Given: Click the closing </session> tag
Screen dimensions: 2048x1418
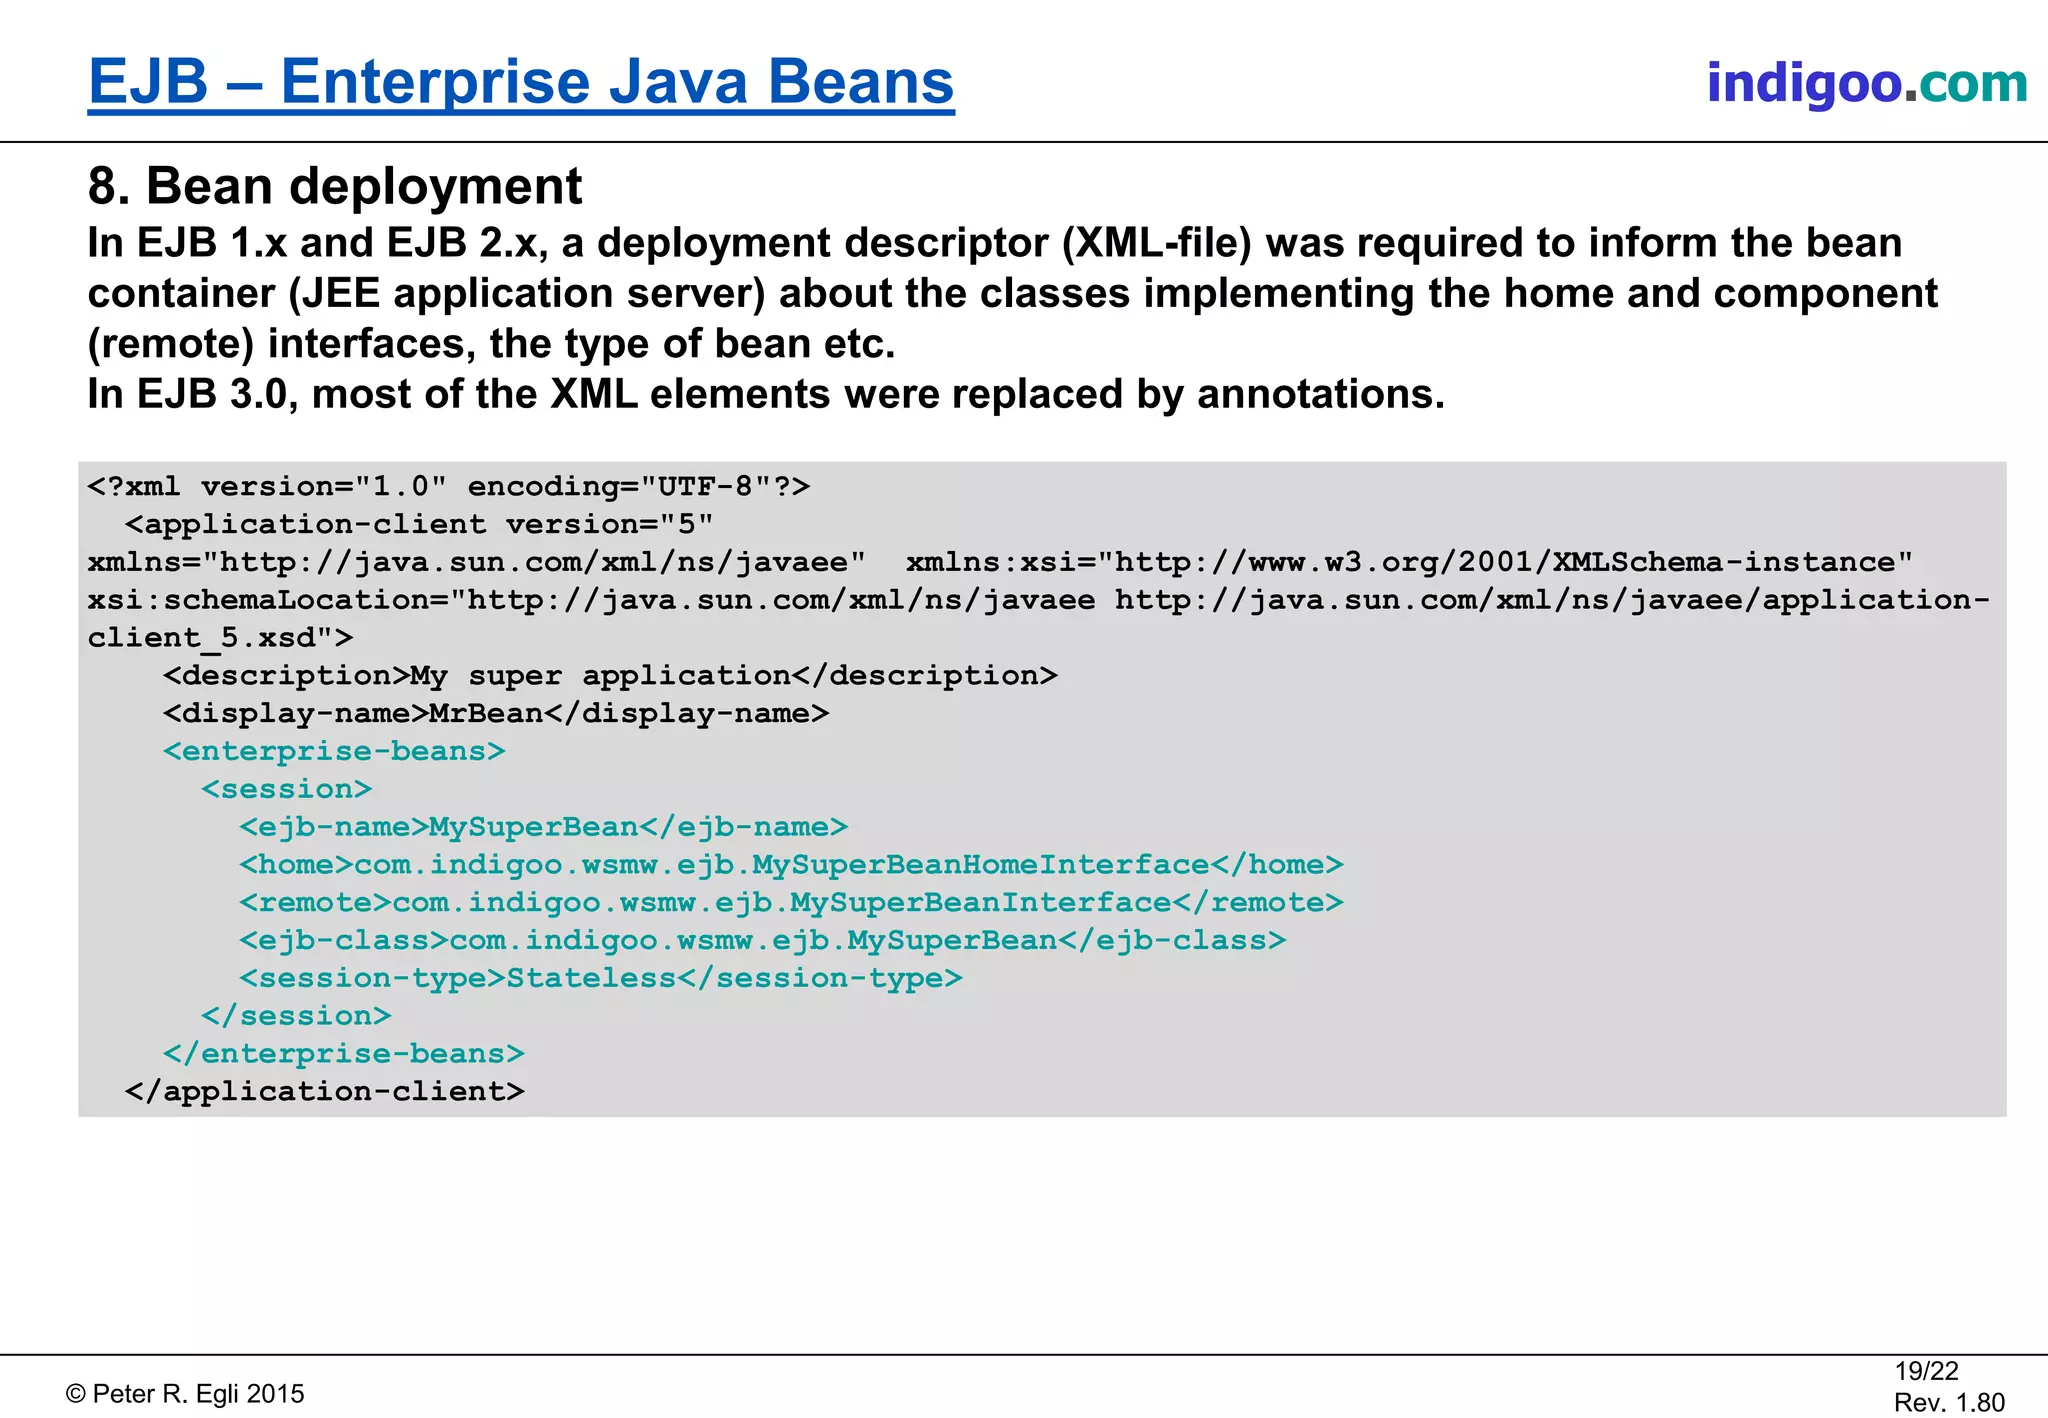Looking at the screenshot, I should [x=296, y=1016].
